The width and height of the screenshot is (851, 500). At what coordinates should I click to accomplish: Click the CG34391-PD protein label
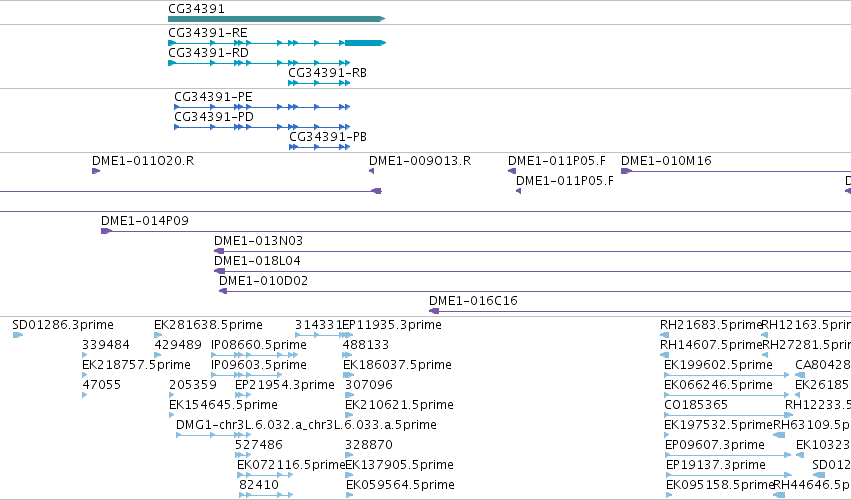(x=214, y=117)
